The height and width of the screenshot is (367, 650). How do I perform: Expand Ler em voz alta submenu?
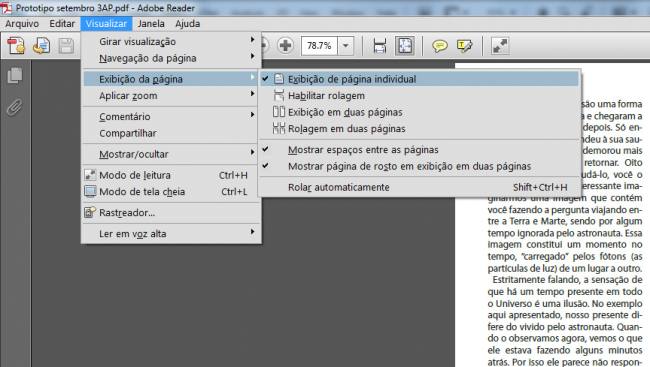171,233
